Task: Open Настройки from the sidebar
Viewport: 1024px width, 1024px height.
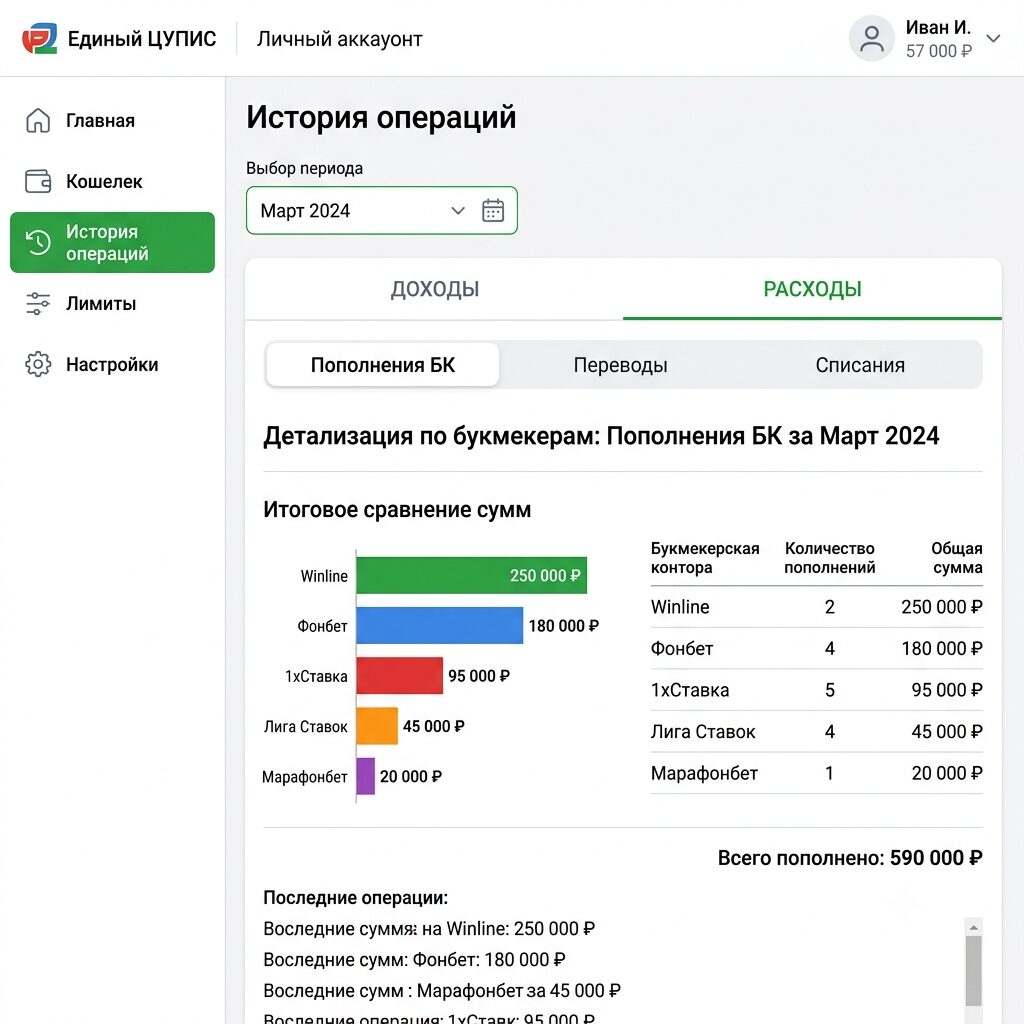Action: pyautogui.click(x=112, y=364)
